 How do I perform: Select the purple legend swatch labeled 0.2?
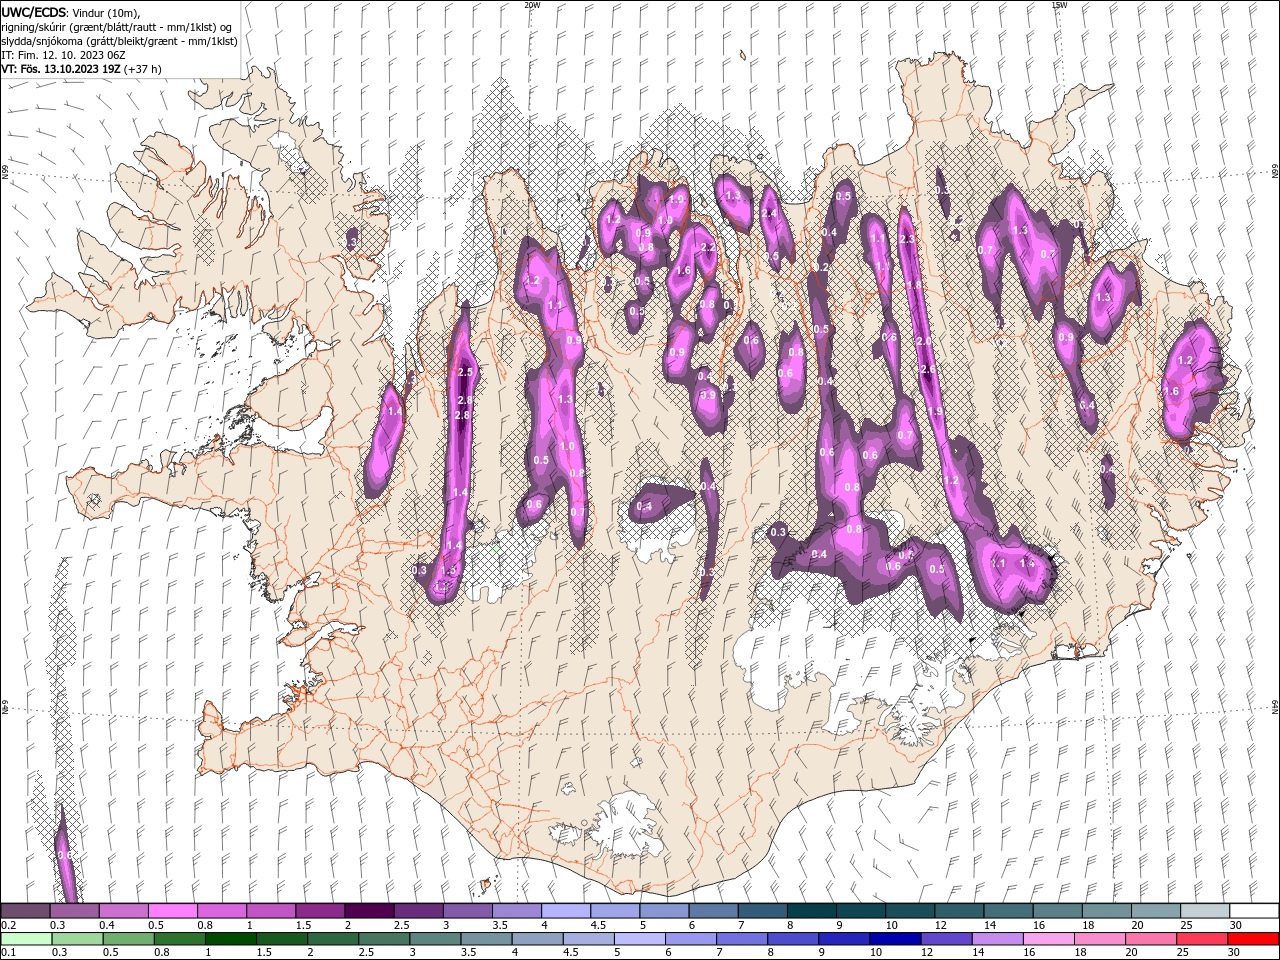[x=25, y=911]
